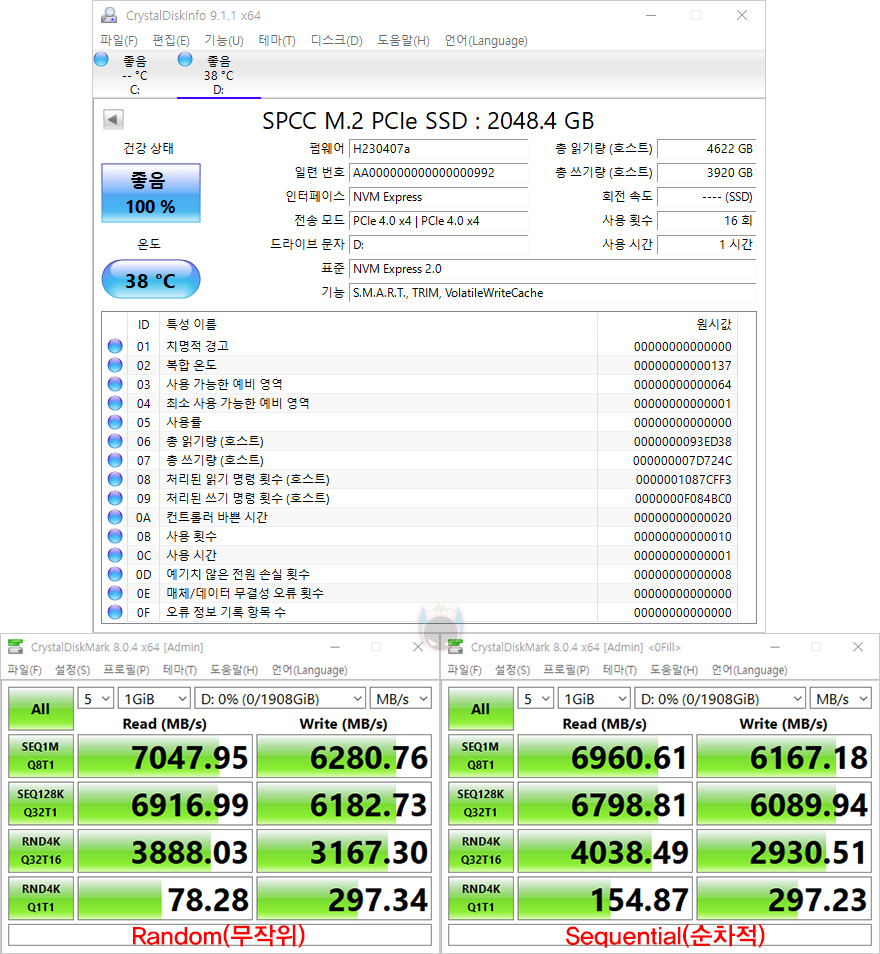Run RND4K Q1T1 test in right CrystalDiskMark

click(x=481, y=899)
